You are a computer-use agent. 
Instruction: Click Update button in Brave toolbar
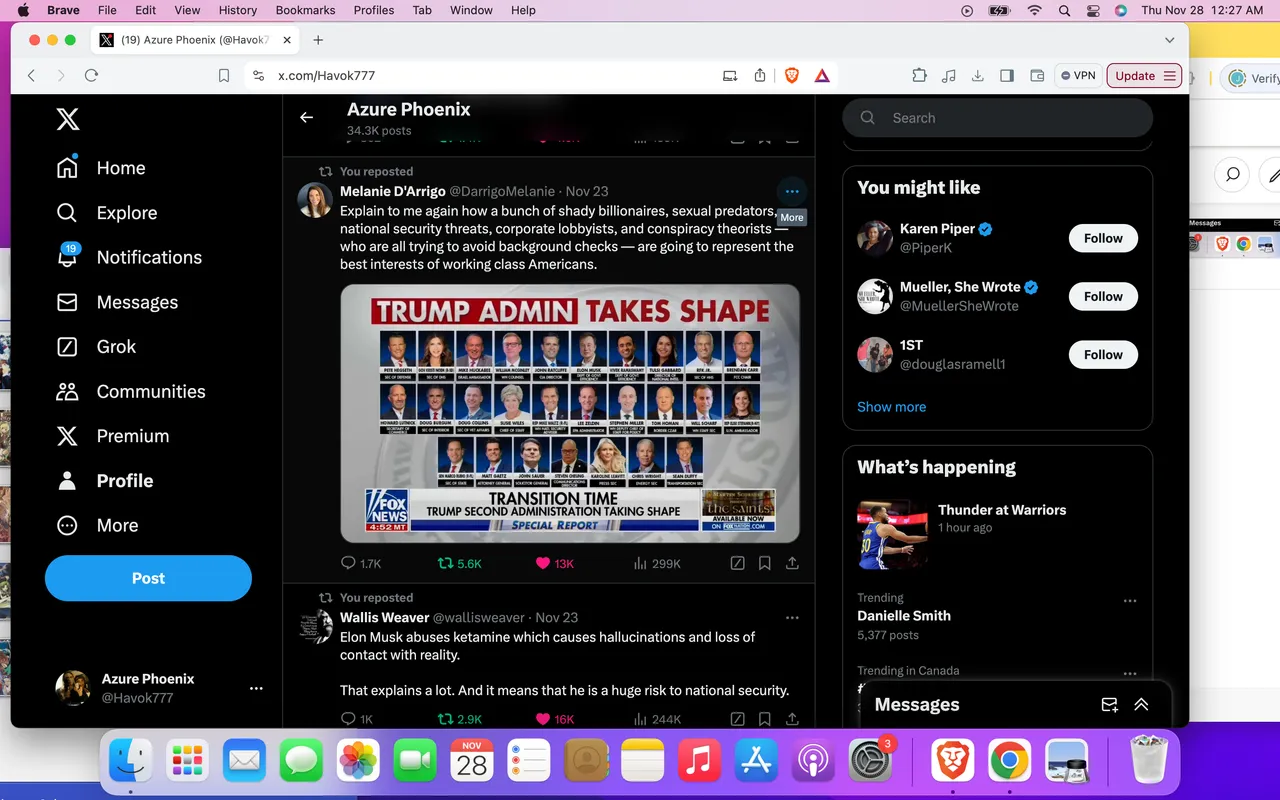point(1144,76)
